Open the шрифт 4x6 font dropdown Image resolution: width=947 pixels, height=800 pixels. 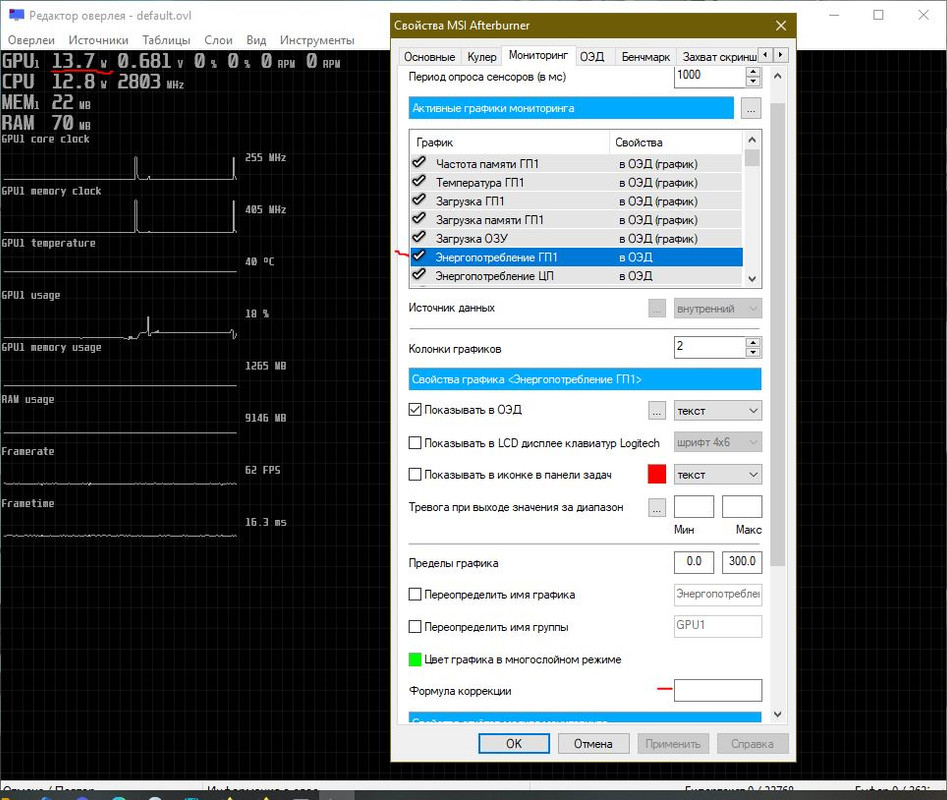coord(717,443)
